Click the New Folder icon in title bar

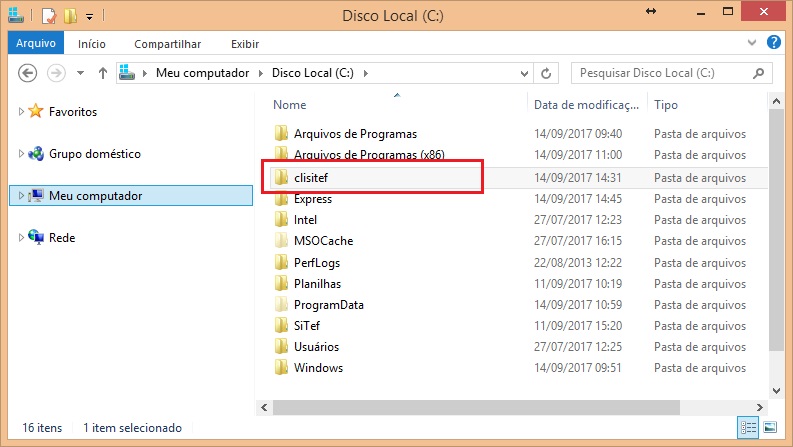(x=69, y=16)
